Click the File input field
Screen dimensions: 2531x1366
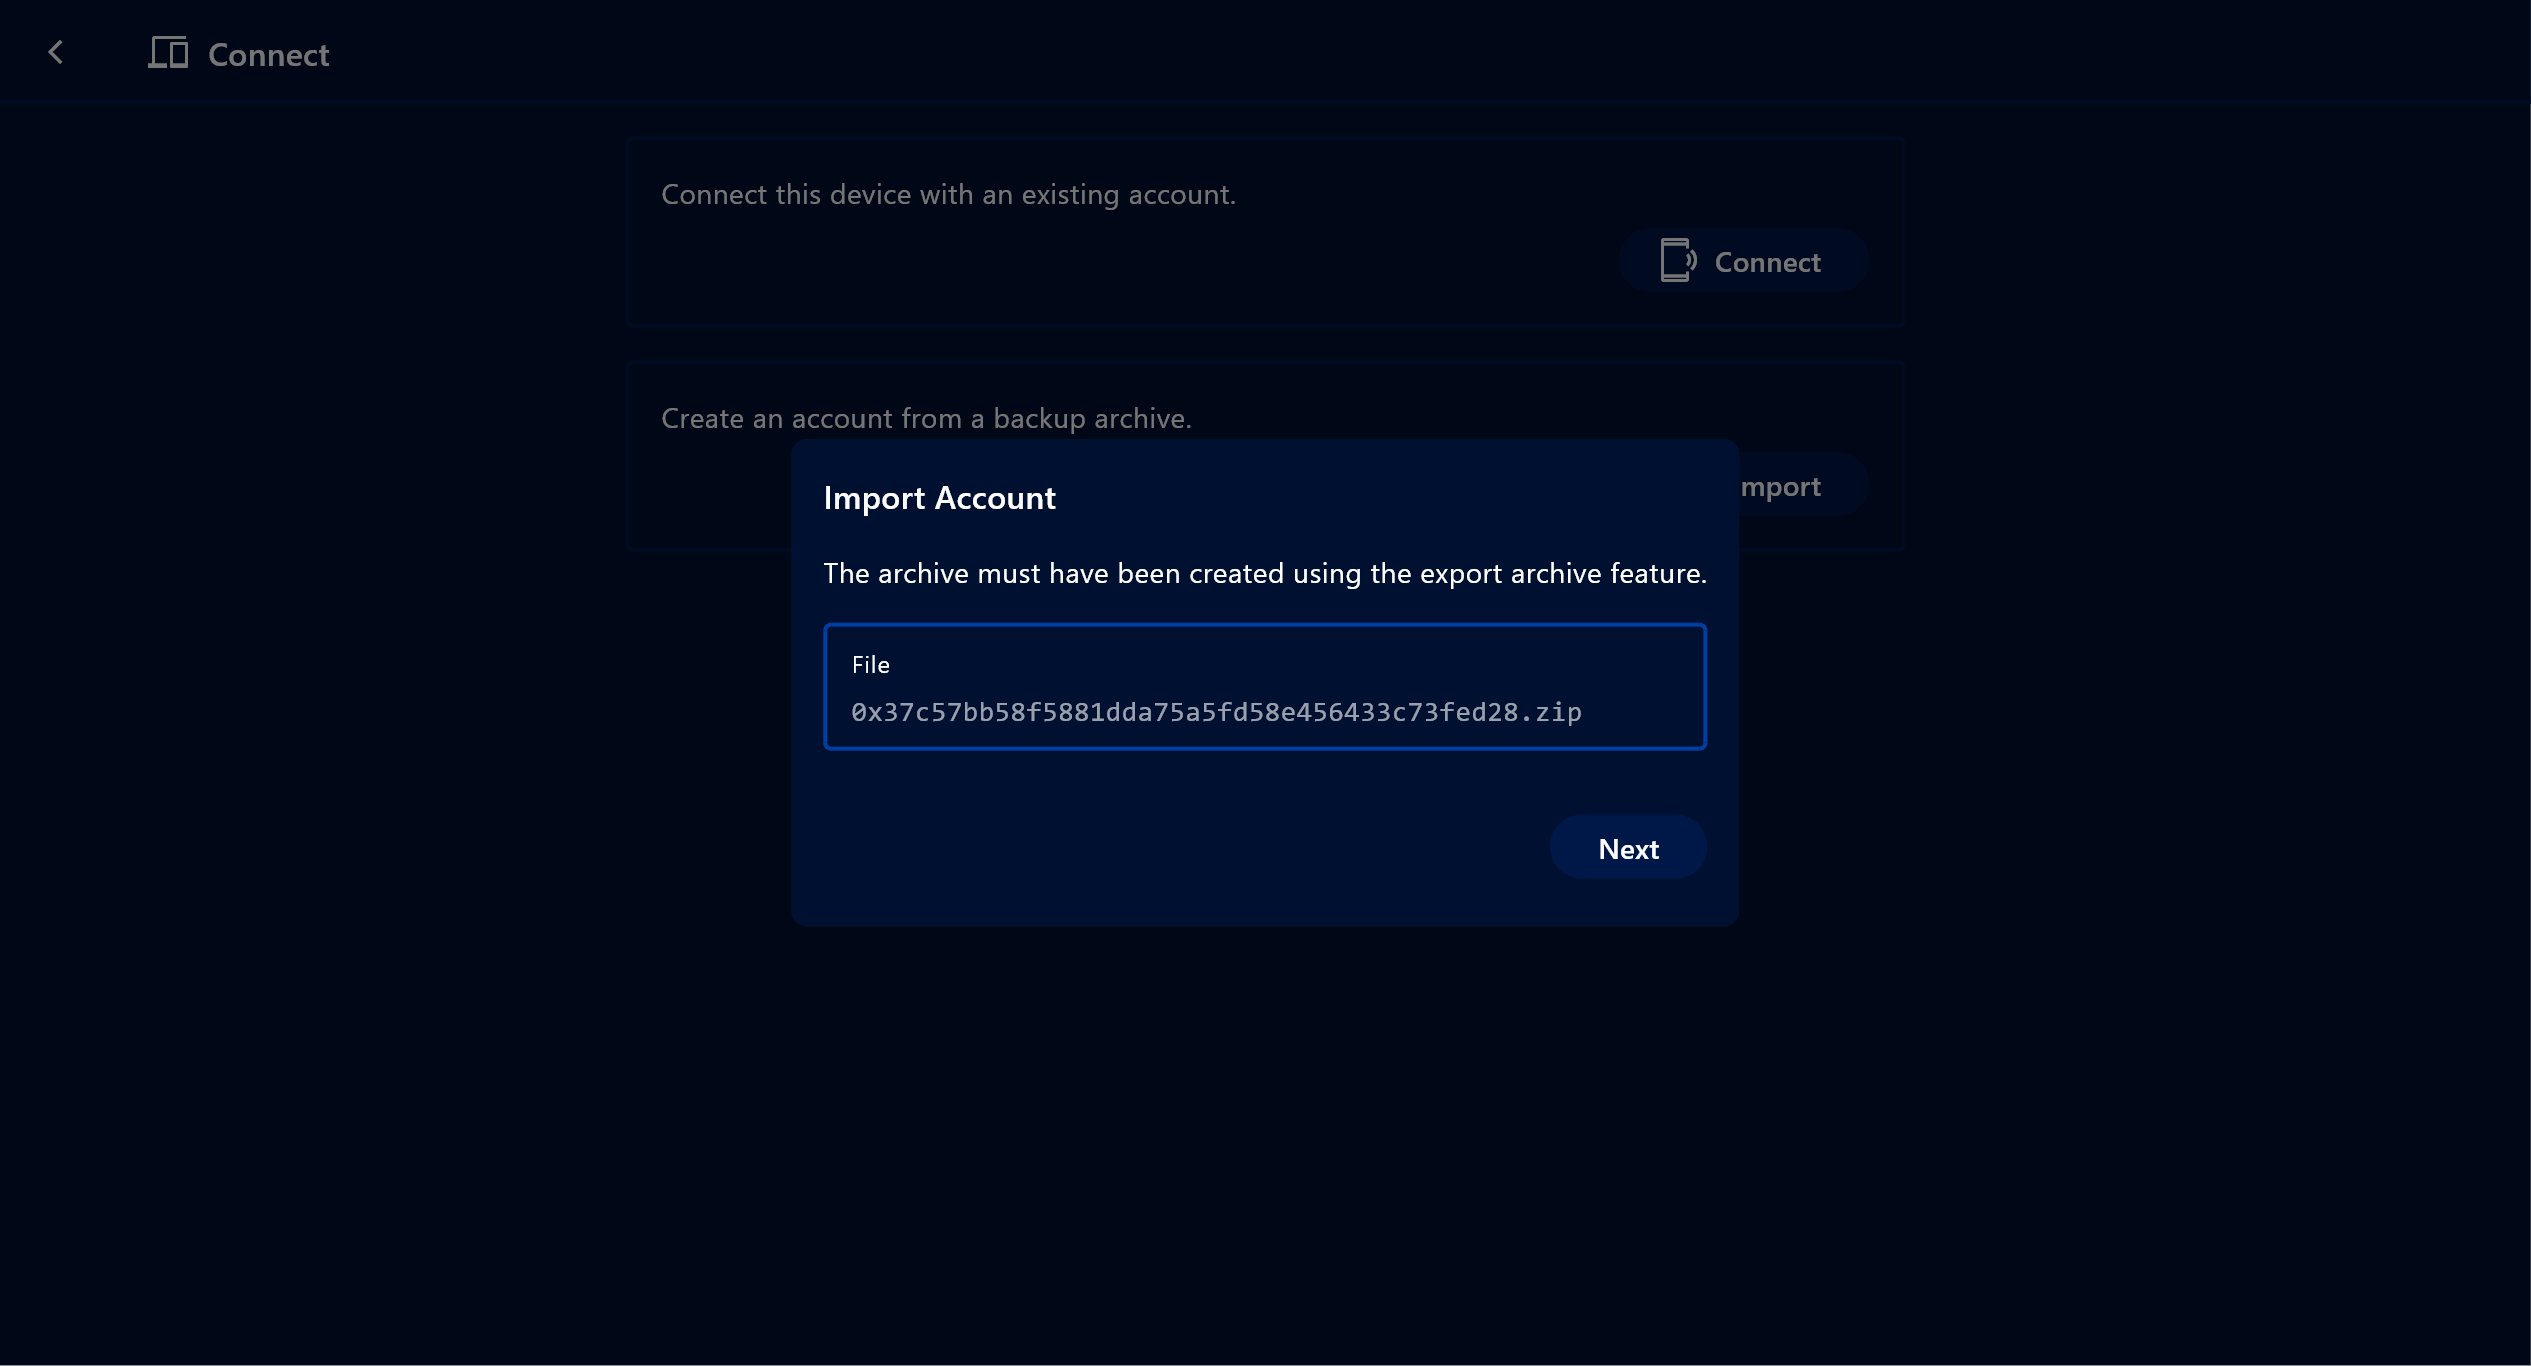pyautogui.click(x=1264, y=686)
